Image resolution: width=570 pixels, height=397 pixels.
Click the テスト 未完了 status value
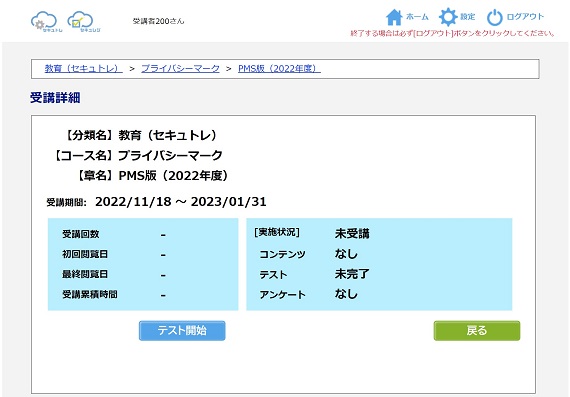click(x=352, y=274)
